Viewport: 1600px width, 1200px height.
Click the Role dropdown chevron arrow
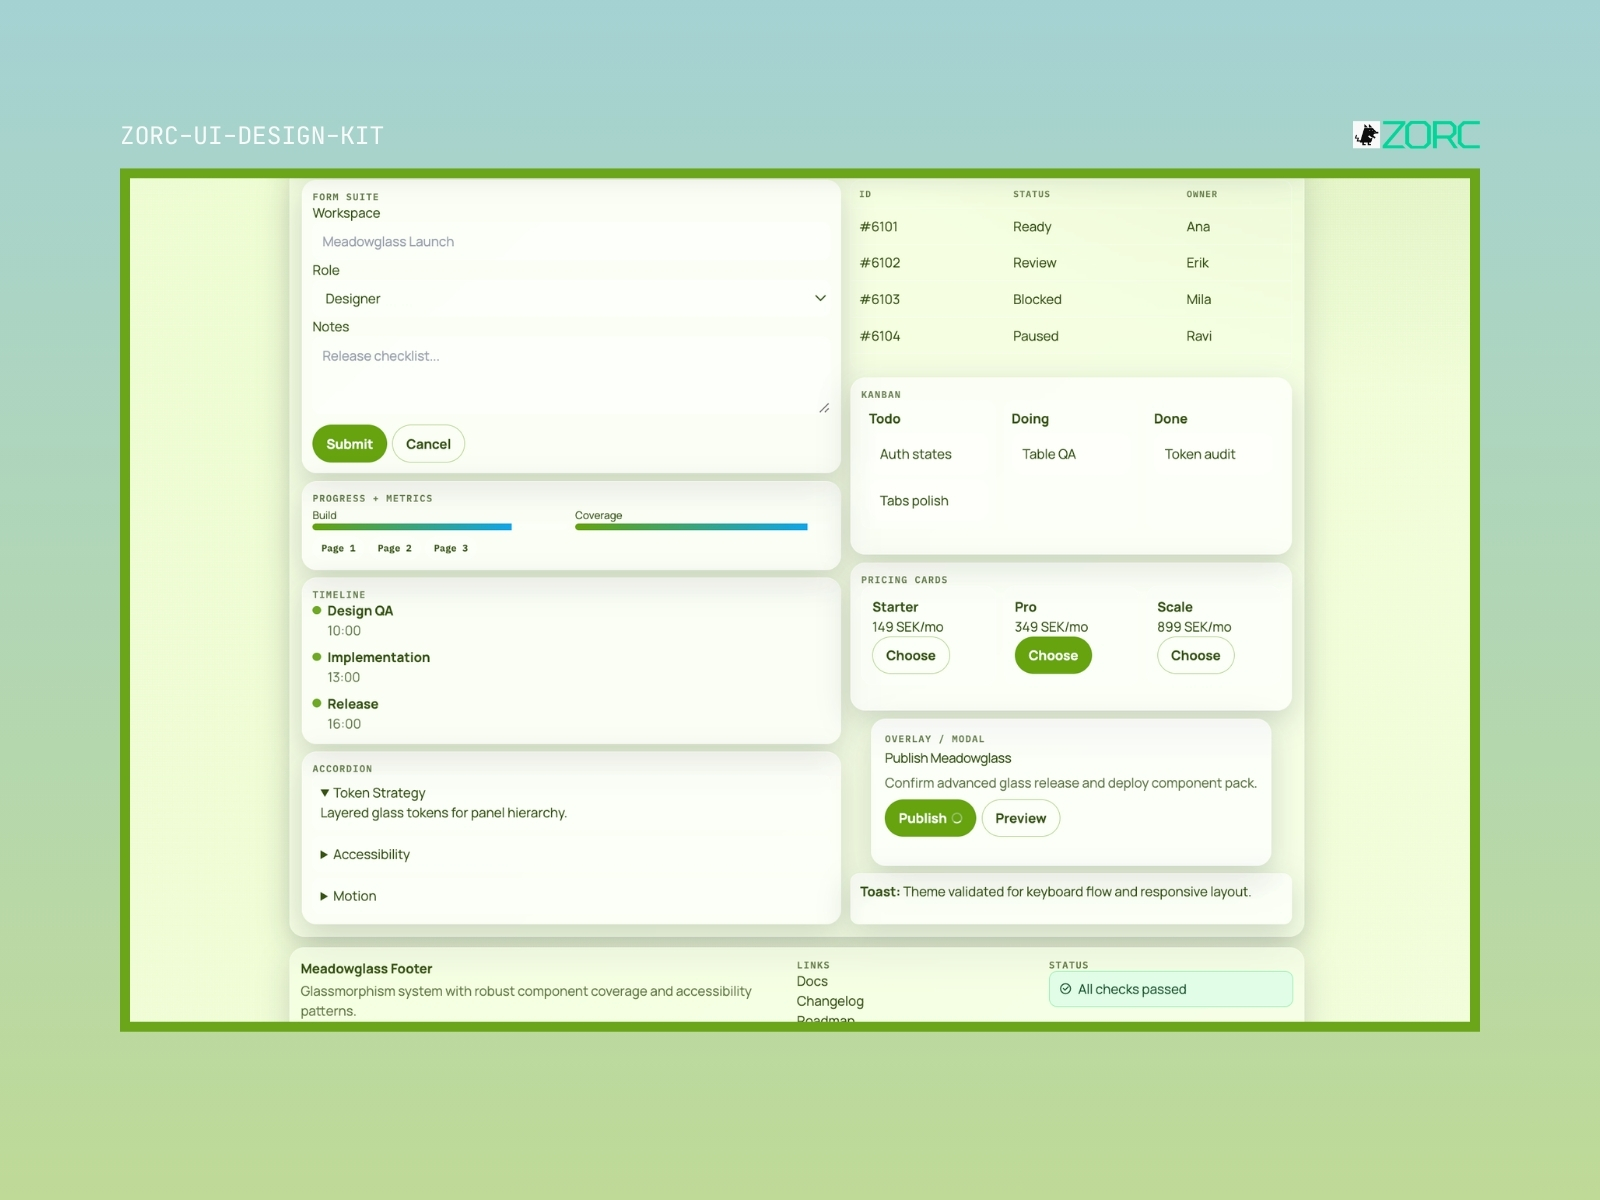pyautogui.click(x=820, y=299)
